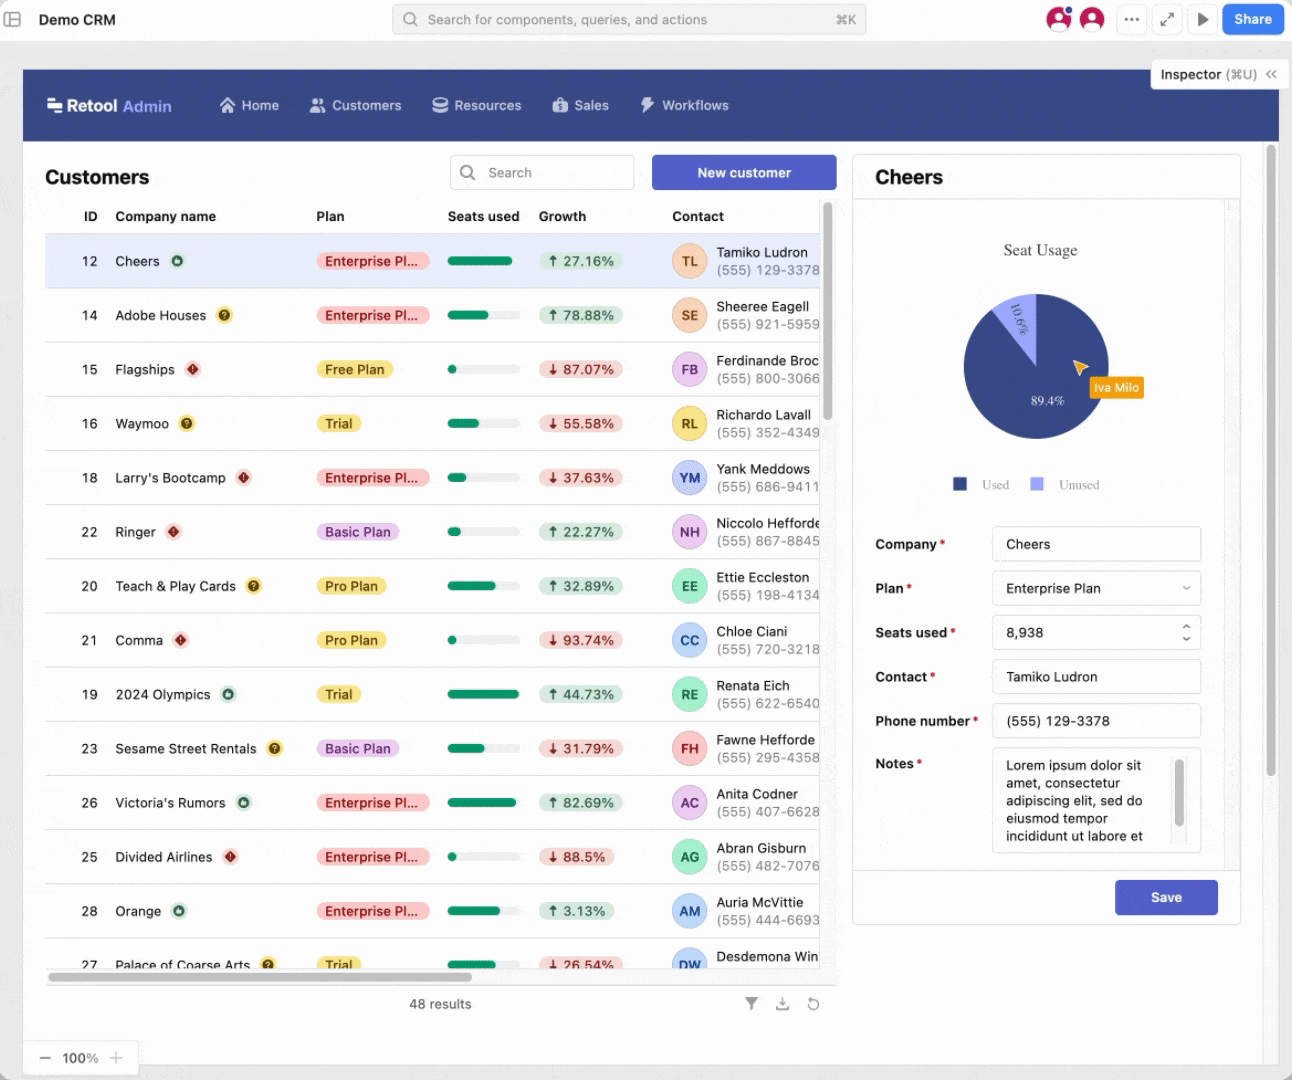Click the filter icon below the table
This screenshot has height=1080, width=1292.
[x=751, y=1004]
